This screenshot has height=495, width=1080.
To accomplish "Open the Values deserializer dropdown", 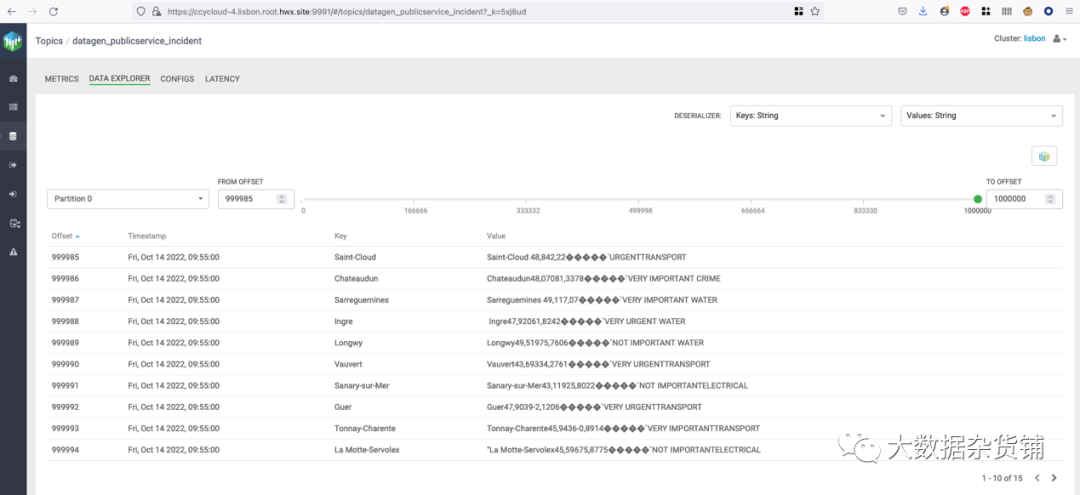I will pyautogui.click(x=982, y=116).
